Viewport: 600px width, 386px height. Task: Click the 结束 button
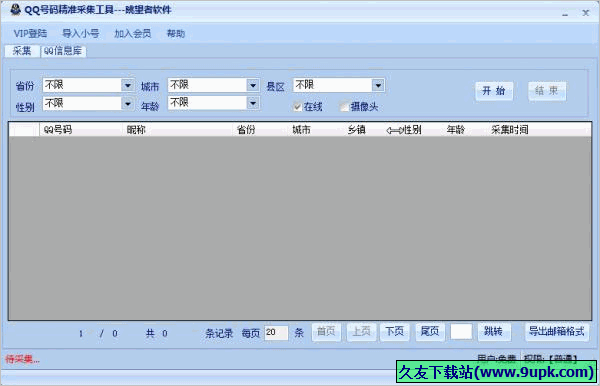click(546, 91)
